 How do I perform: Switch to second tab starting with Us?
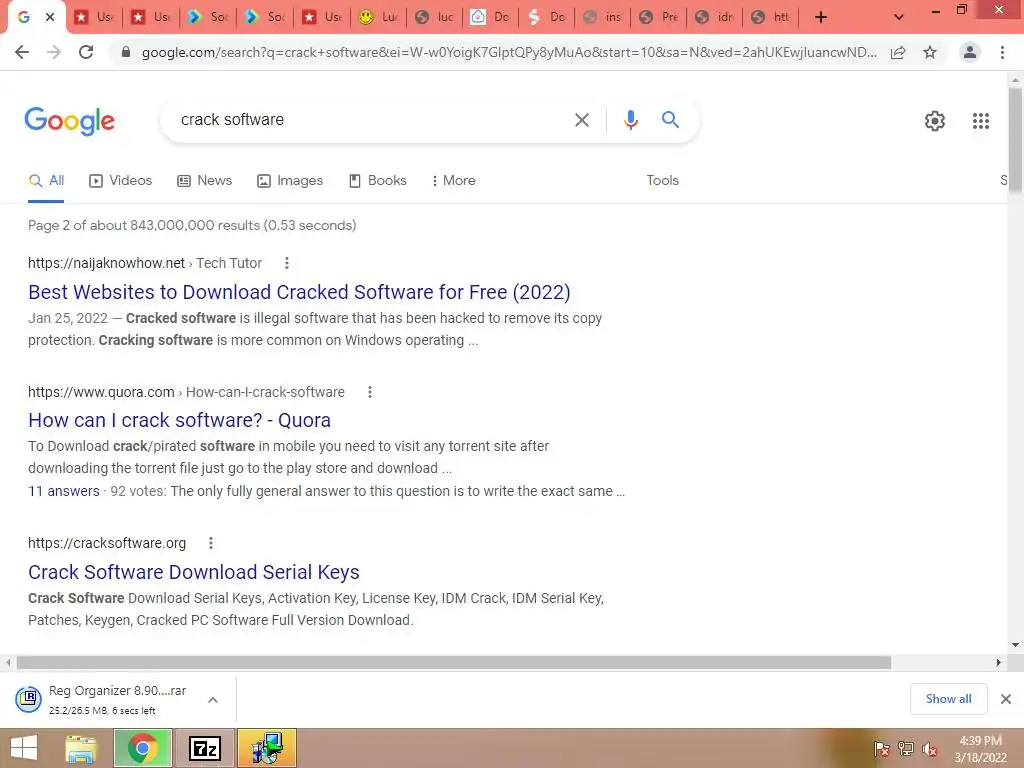coord(151,17)
